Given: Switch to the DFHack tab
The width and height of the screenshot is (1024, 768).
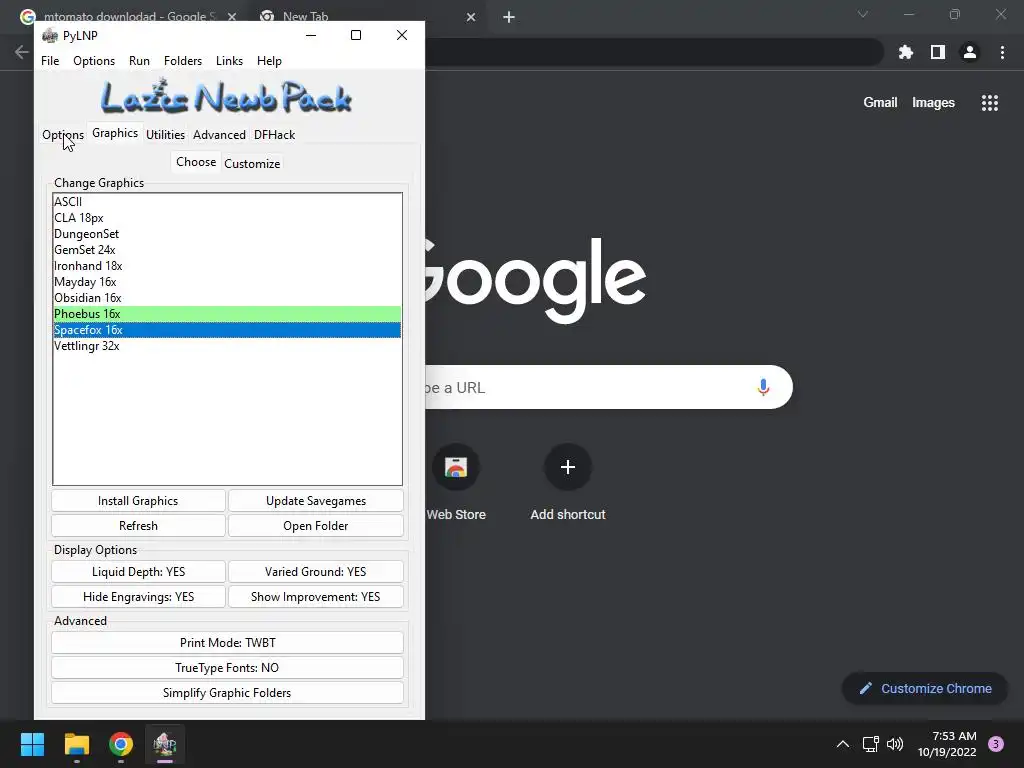Looking at the screenshot, I should (274, 135).
